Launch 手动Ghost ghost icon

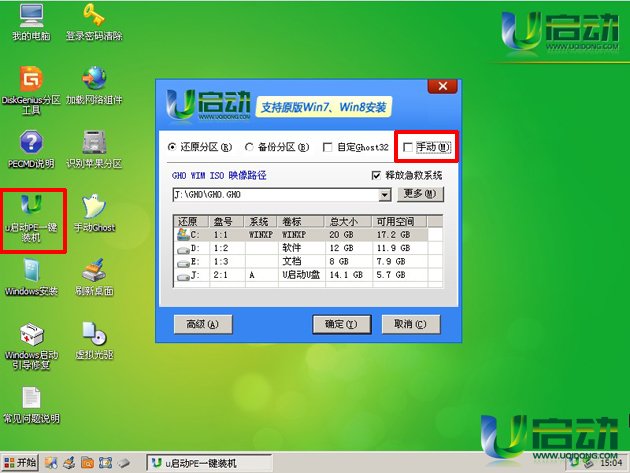94,213
